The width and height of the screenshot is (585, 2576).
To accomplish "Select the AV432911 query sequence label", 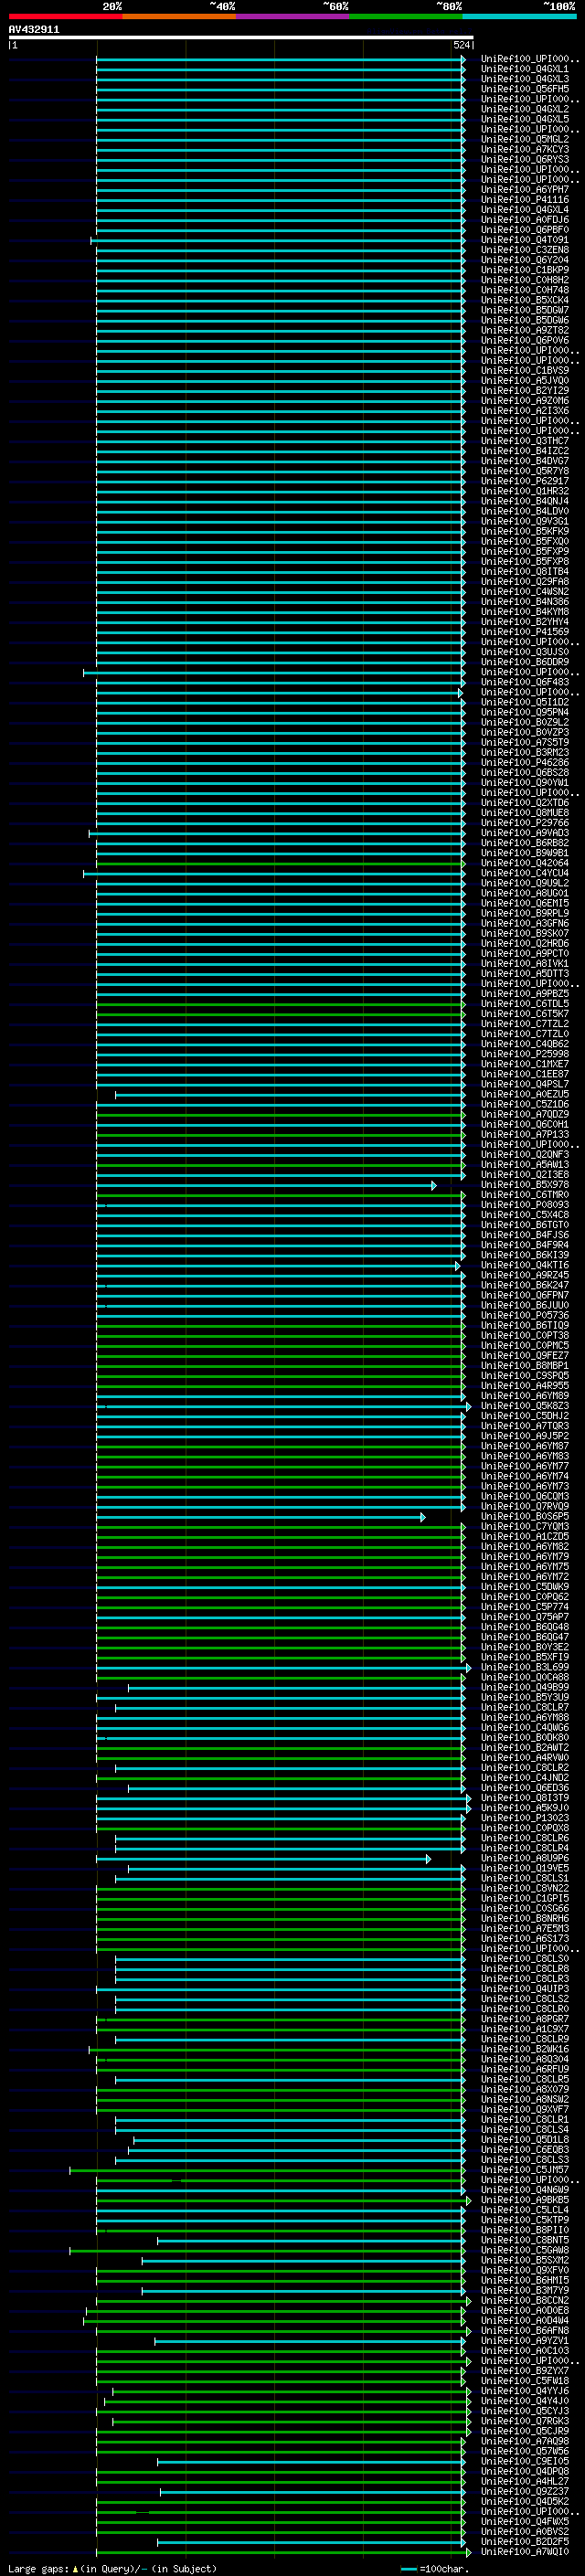I will coord(34,30).
